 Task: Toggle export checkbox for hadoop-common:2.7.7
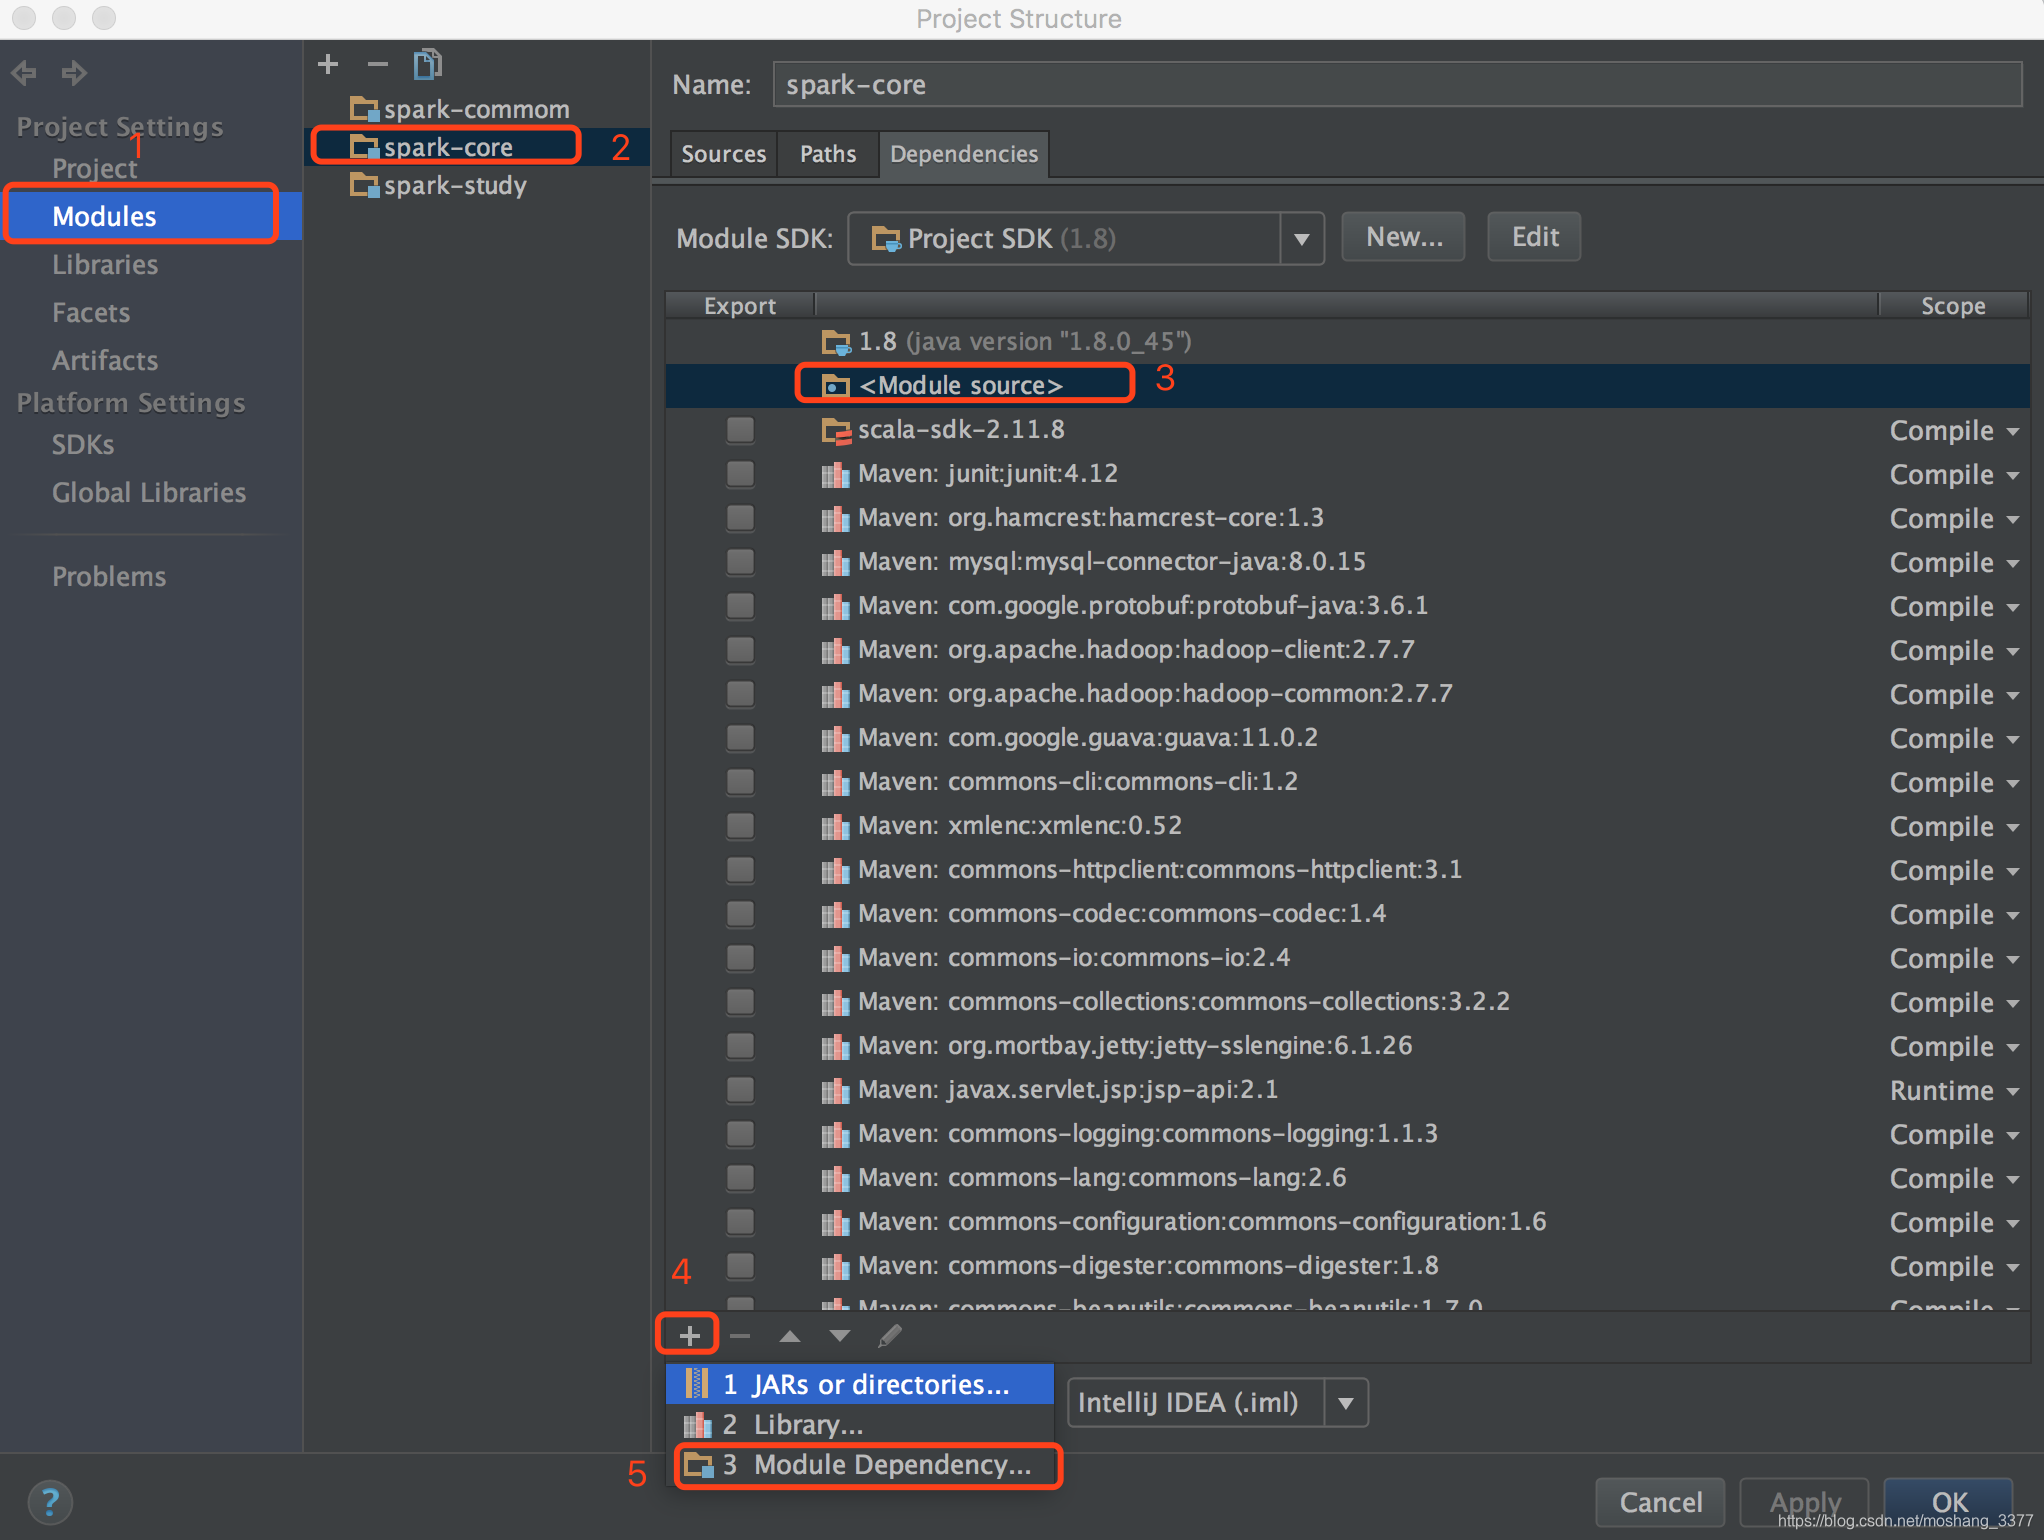click(x=741, y=694)
